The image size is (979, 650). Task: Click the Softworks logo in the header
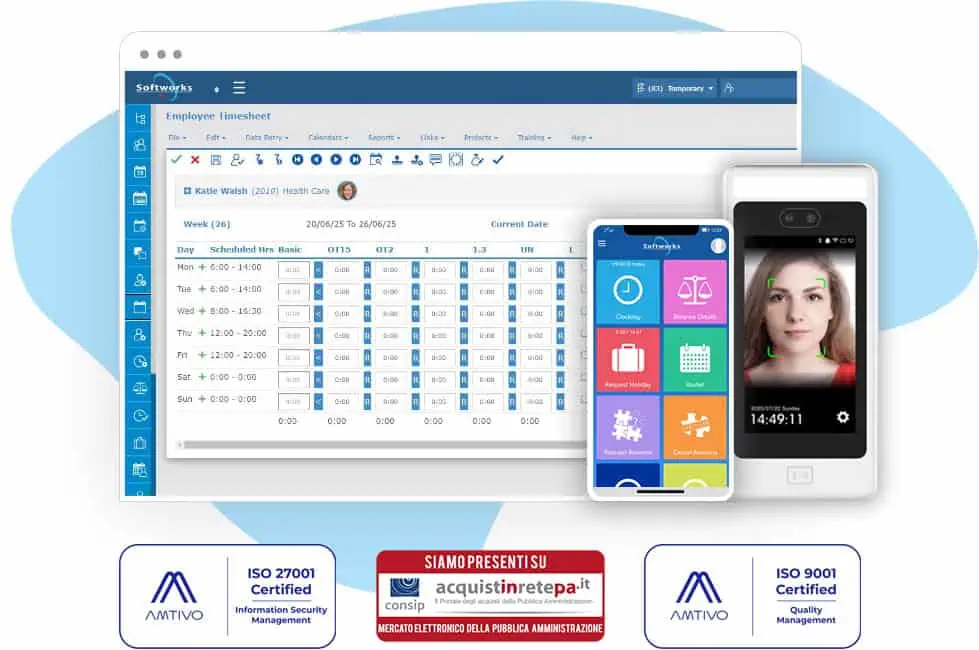(x=164, y=88)
